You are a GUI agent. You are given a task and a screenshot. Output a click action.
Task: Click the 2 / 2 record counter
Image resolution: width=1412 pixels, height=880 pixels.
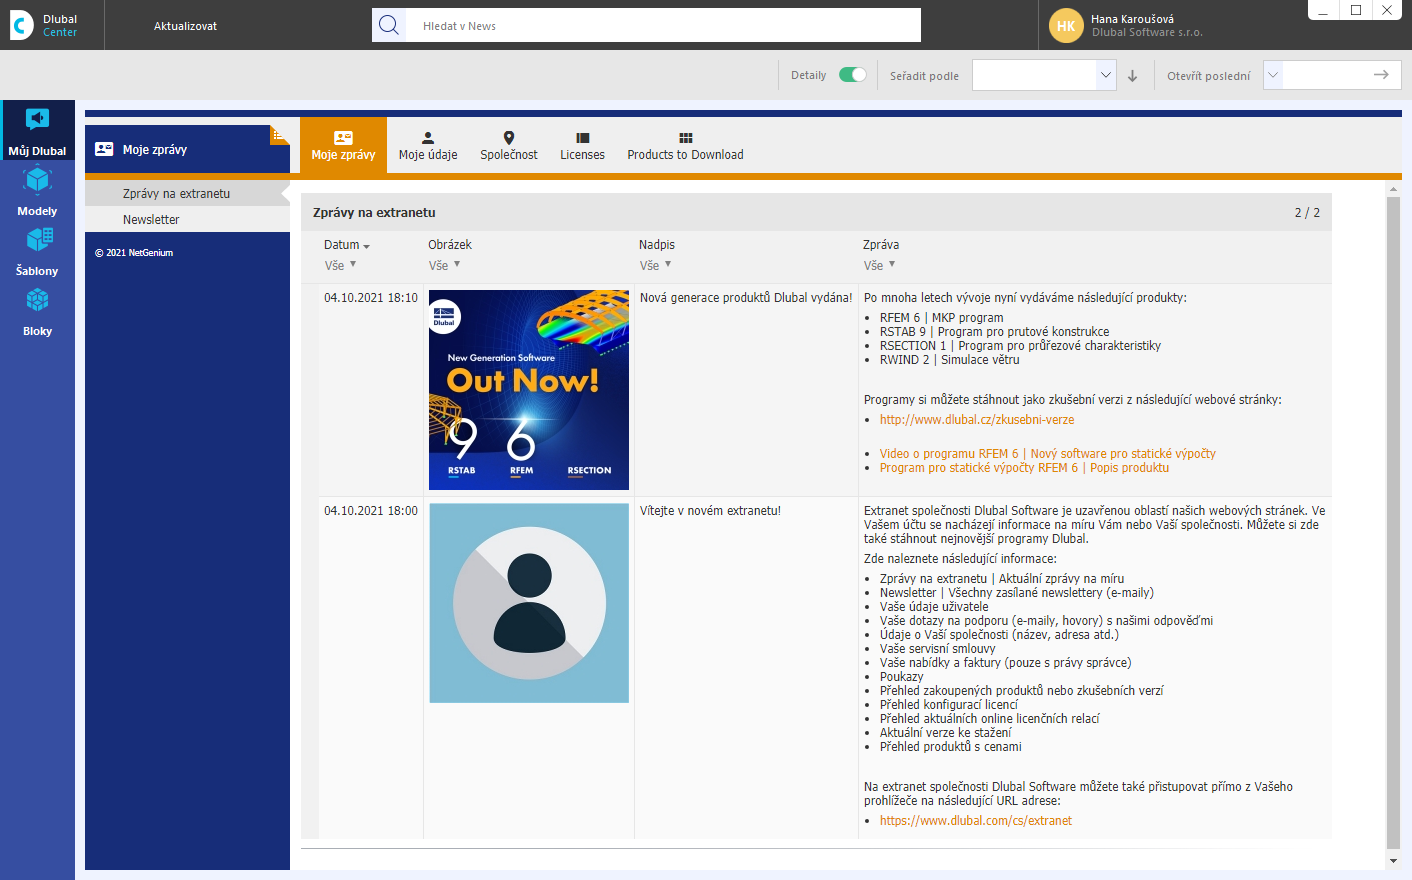1307,213
